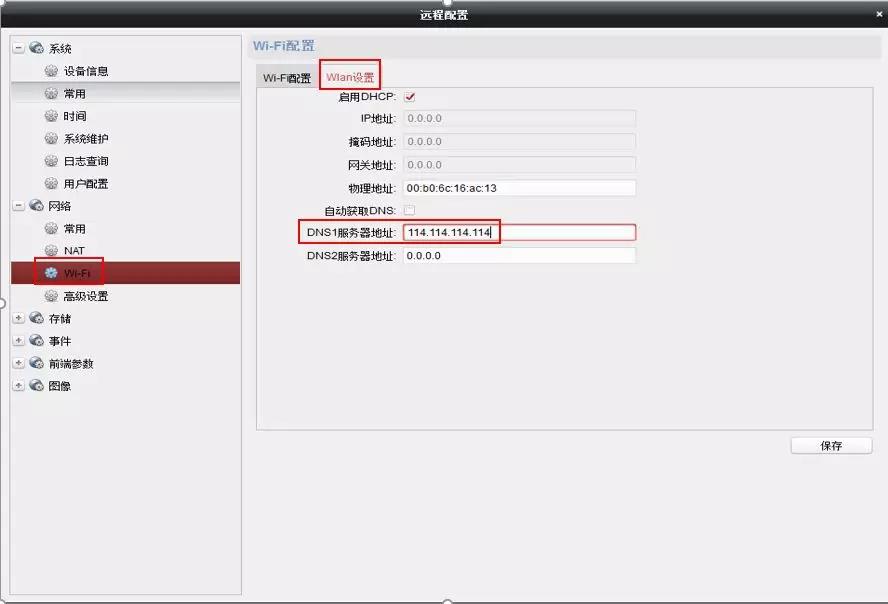The image size is (888, 604).
Task: Click the DNS1服务器地址 input field
Action: pos(519,233)
